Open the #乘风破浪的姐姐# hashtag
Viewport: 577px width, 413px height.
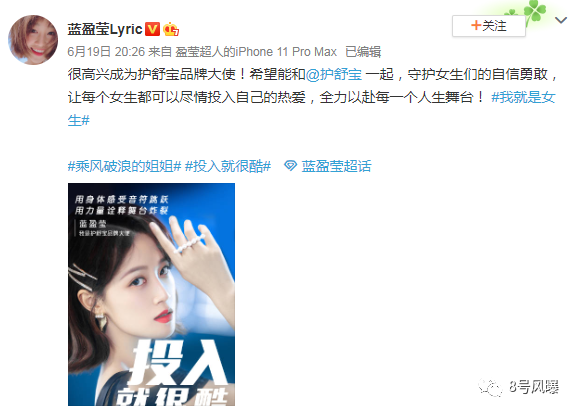(124, 166)
